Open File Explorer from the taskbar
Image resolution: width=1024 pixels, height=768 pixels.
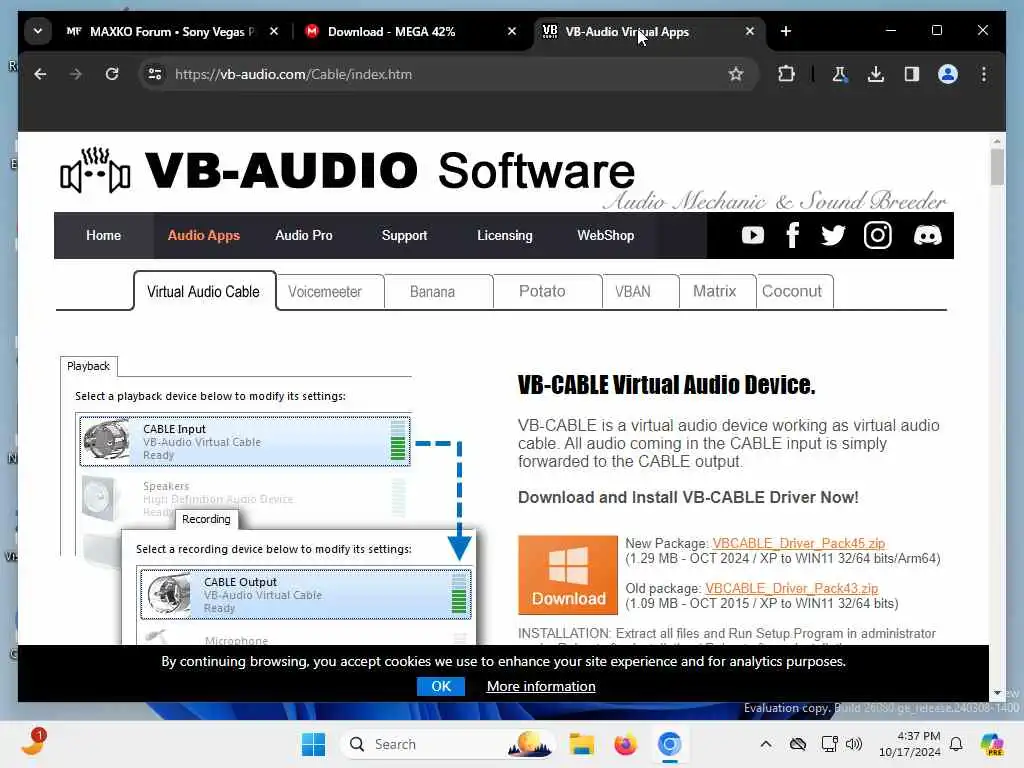(581, 744)
